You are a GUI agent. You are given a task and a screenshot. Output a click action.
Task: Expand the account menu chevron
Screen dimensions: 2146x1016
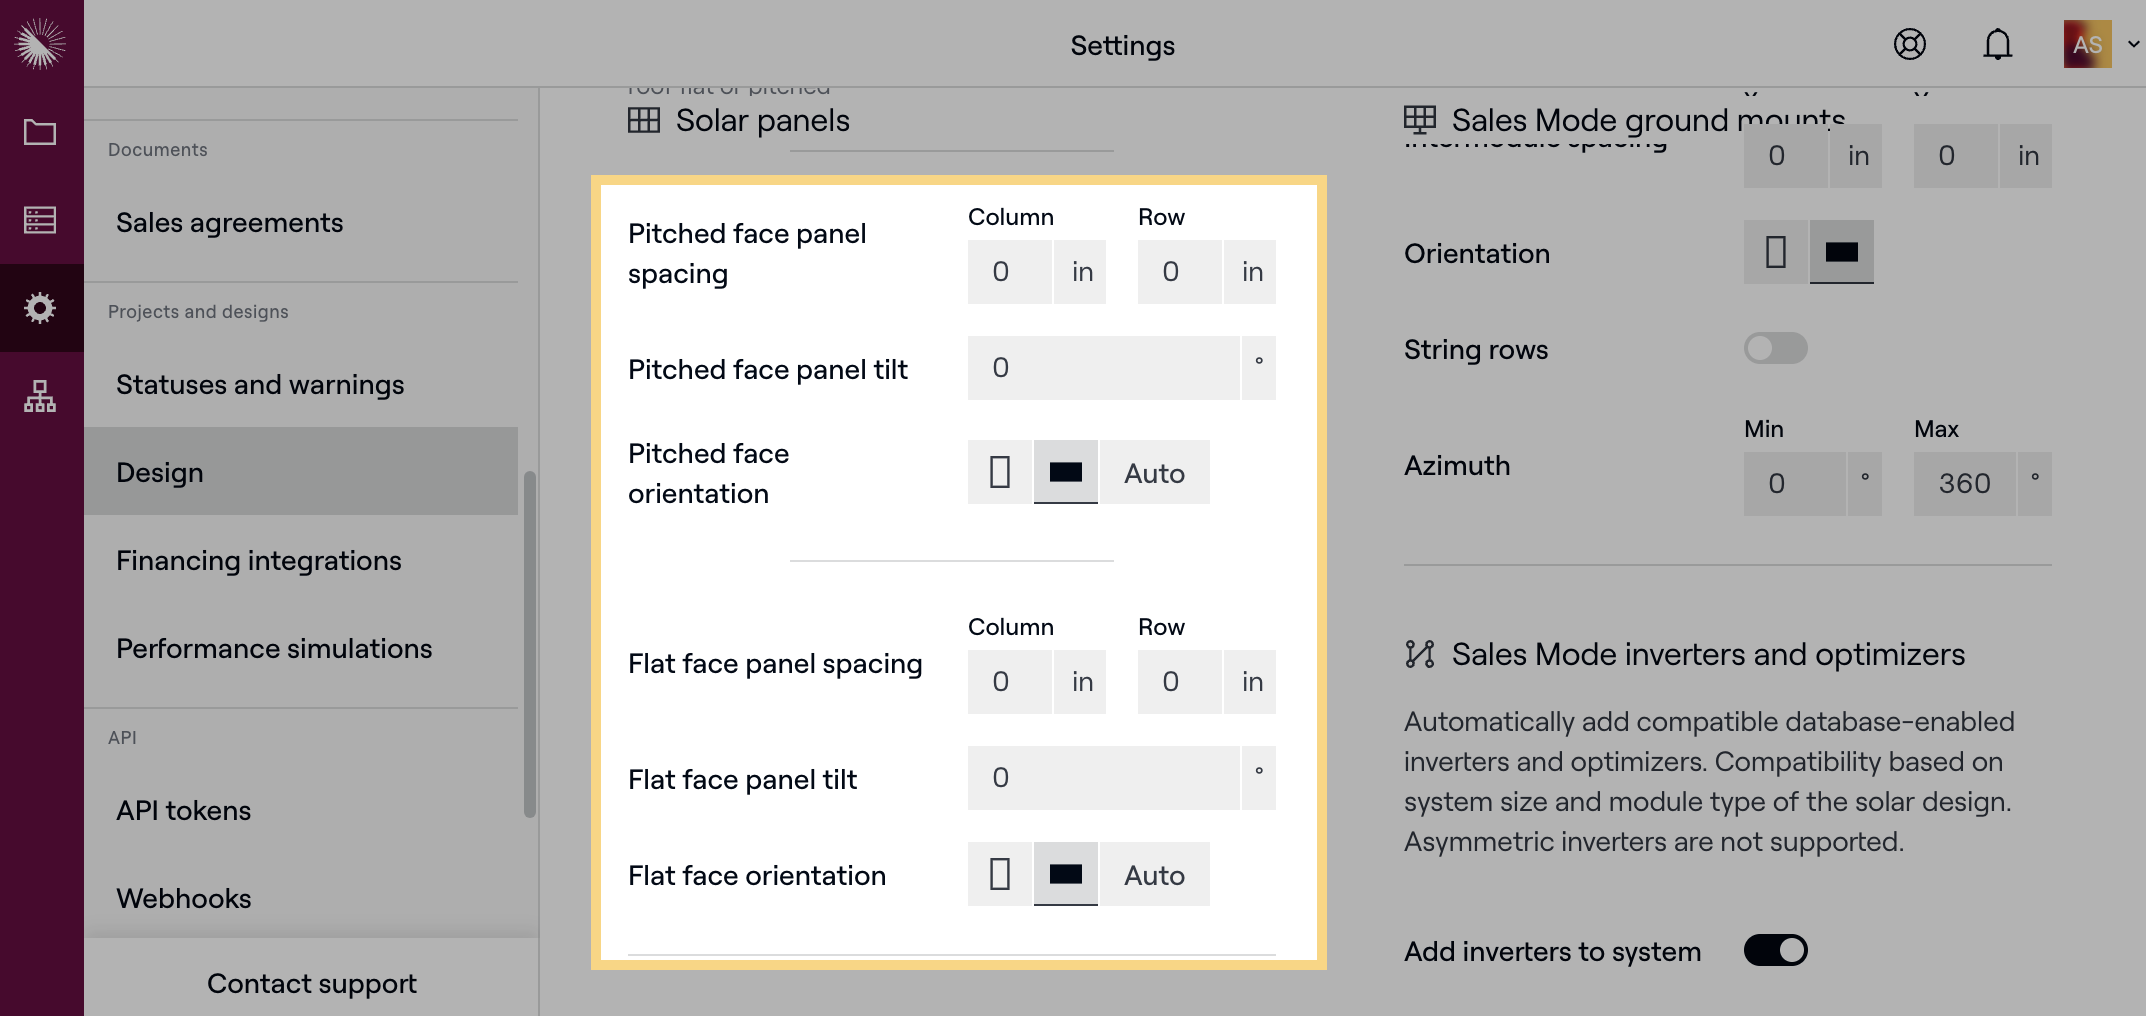click(2133, 44)
